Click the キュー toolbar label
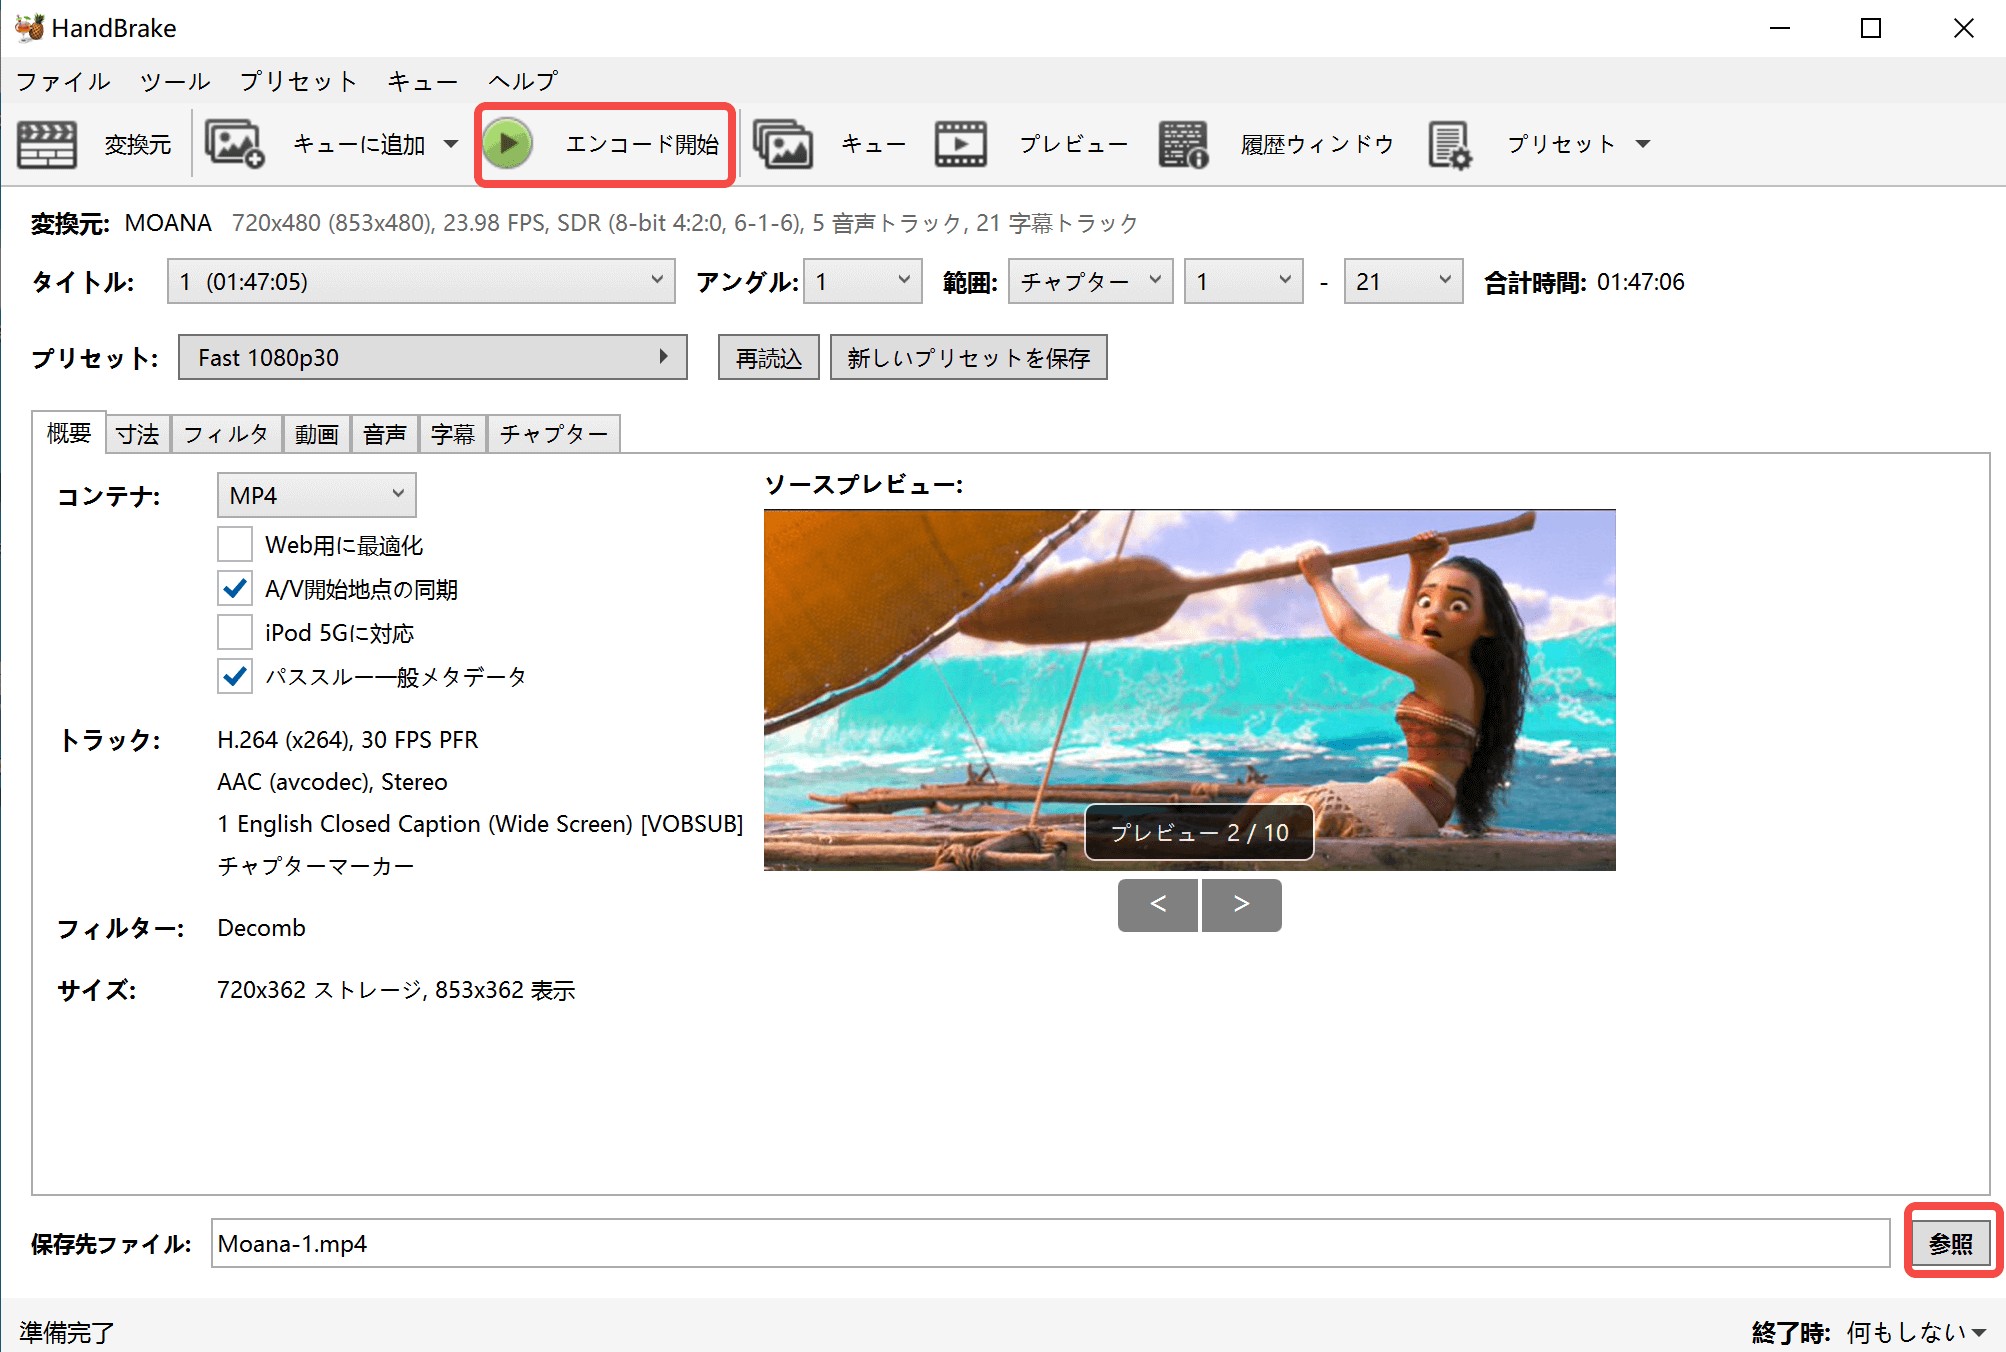Image resolution: width=2006 pixels, height=1352 pixels. point(873,144)
